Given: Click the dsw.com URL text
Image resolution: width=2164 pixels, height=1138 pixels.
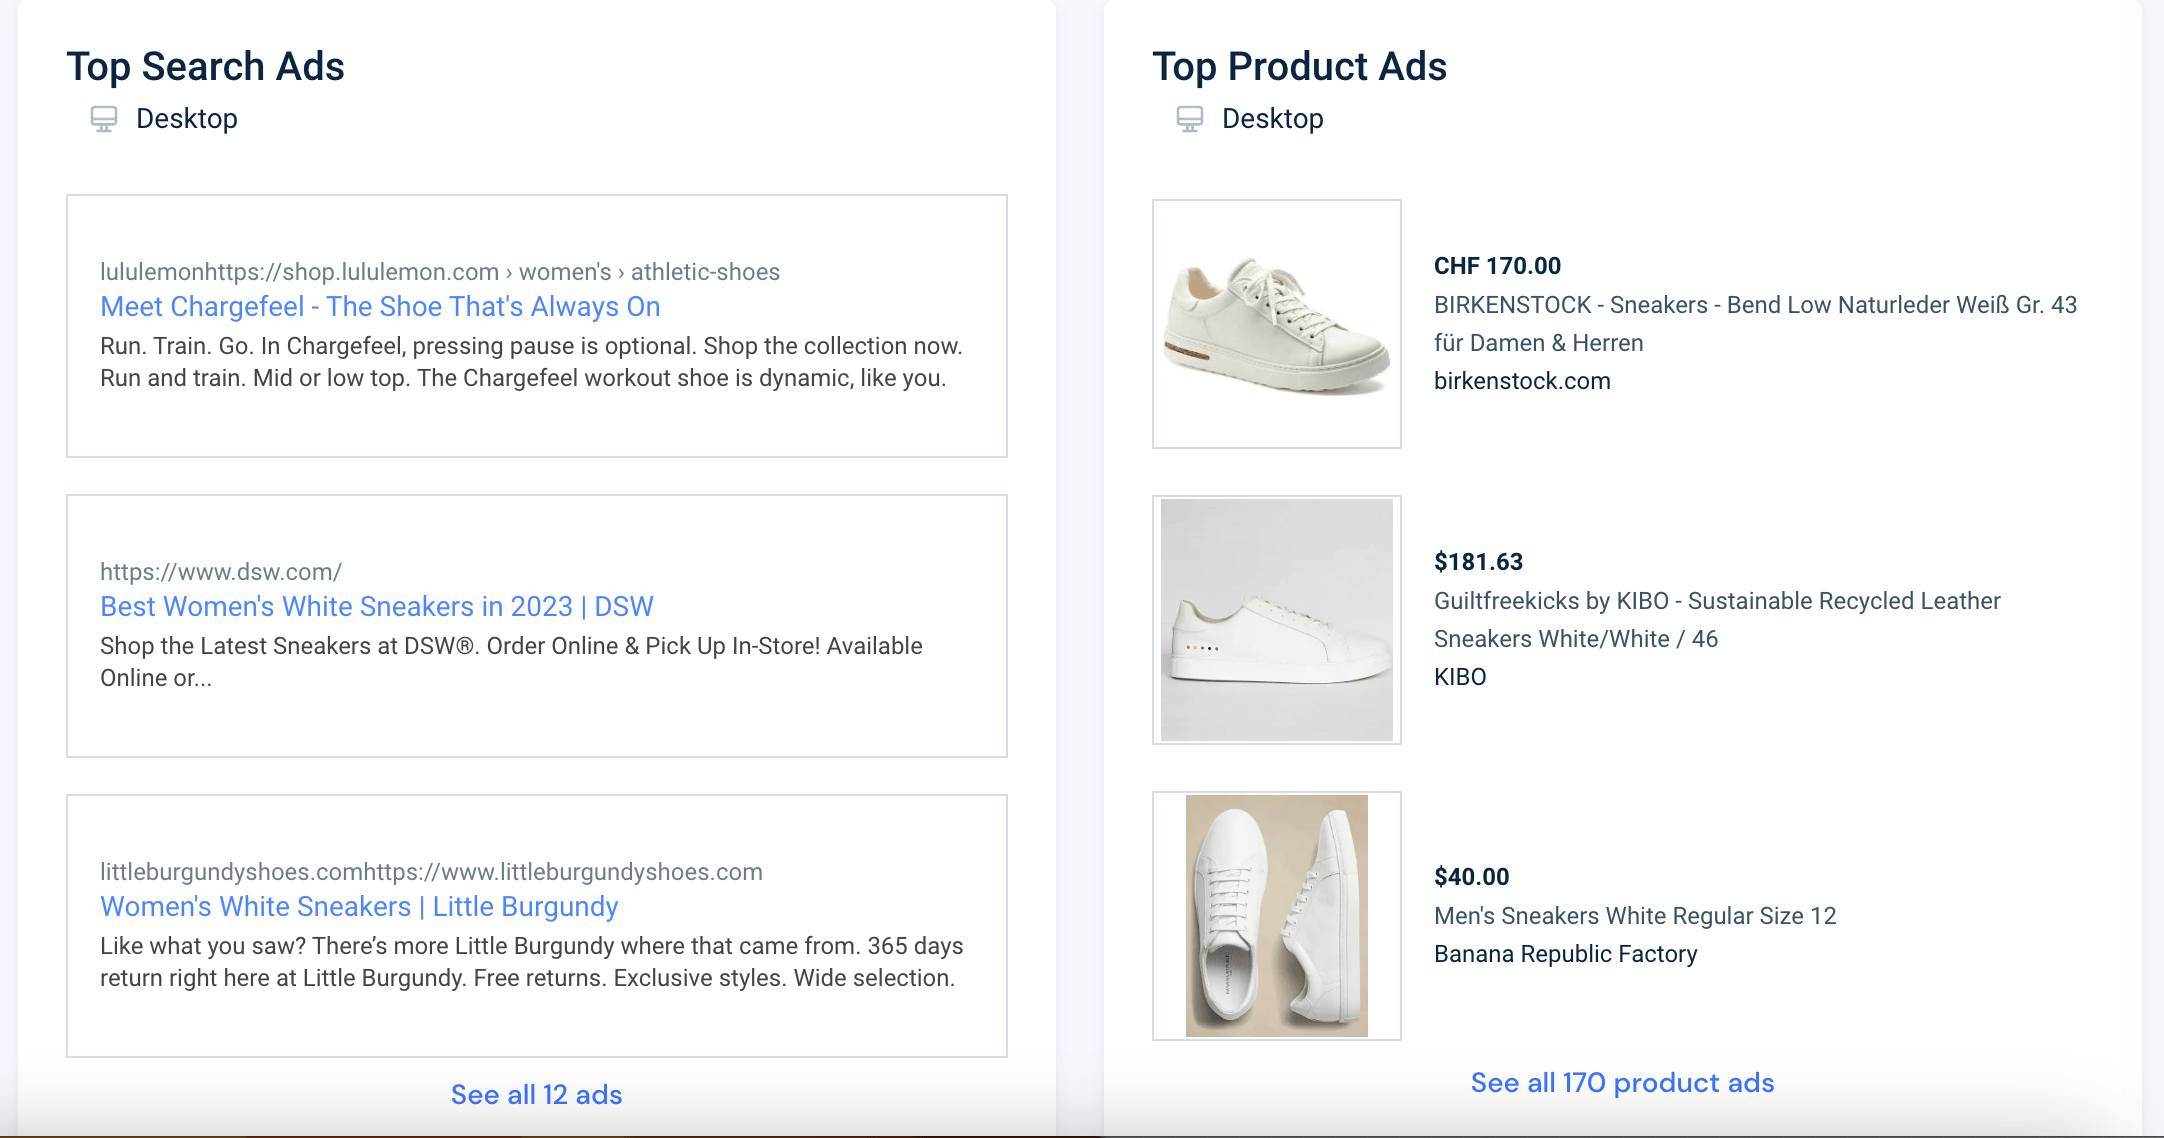Looking at the screenshot, I should [x=220, y=571].
